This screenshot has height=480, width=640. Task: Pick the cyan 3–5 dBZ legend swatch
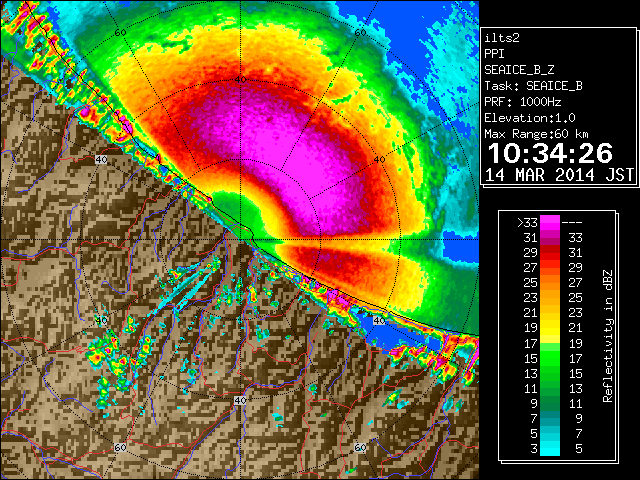pyautogui.click(x=550, y=448)
